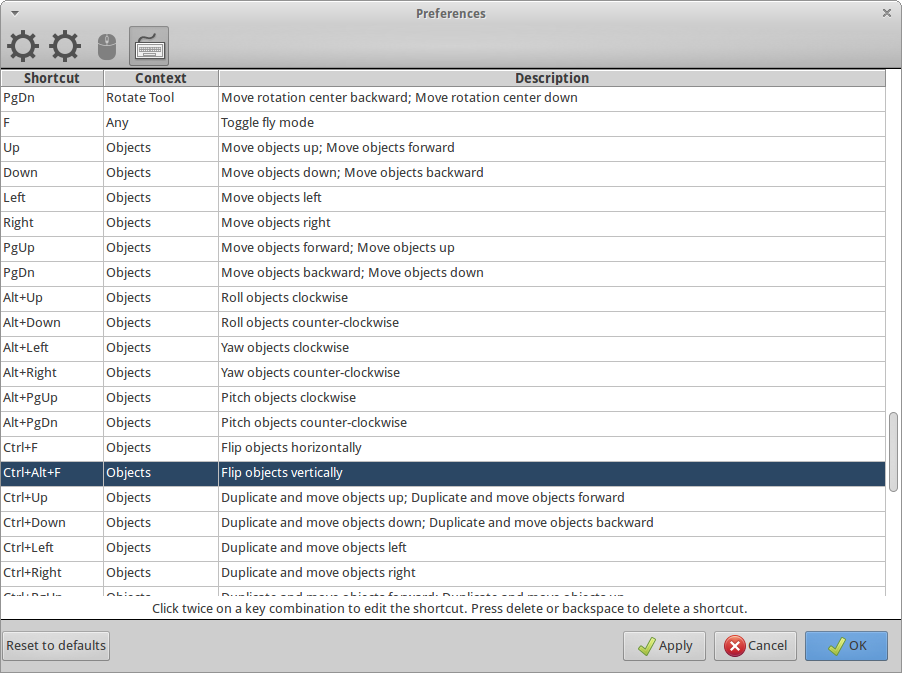The height and width of the screenshot is (673, 902).
Task: Click the Shortcut column header
Action: point(51,78)
